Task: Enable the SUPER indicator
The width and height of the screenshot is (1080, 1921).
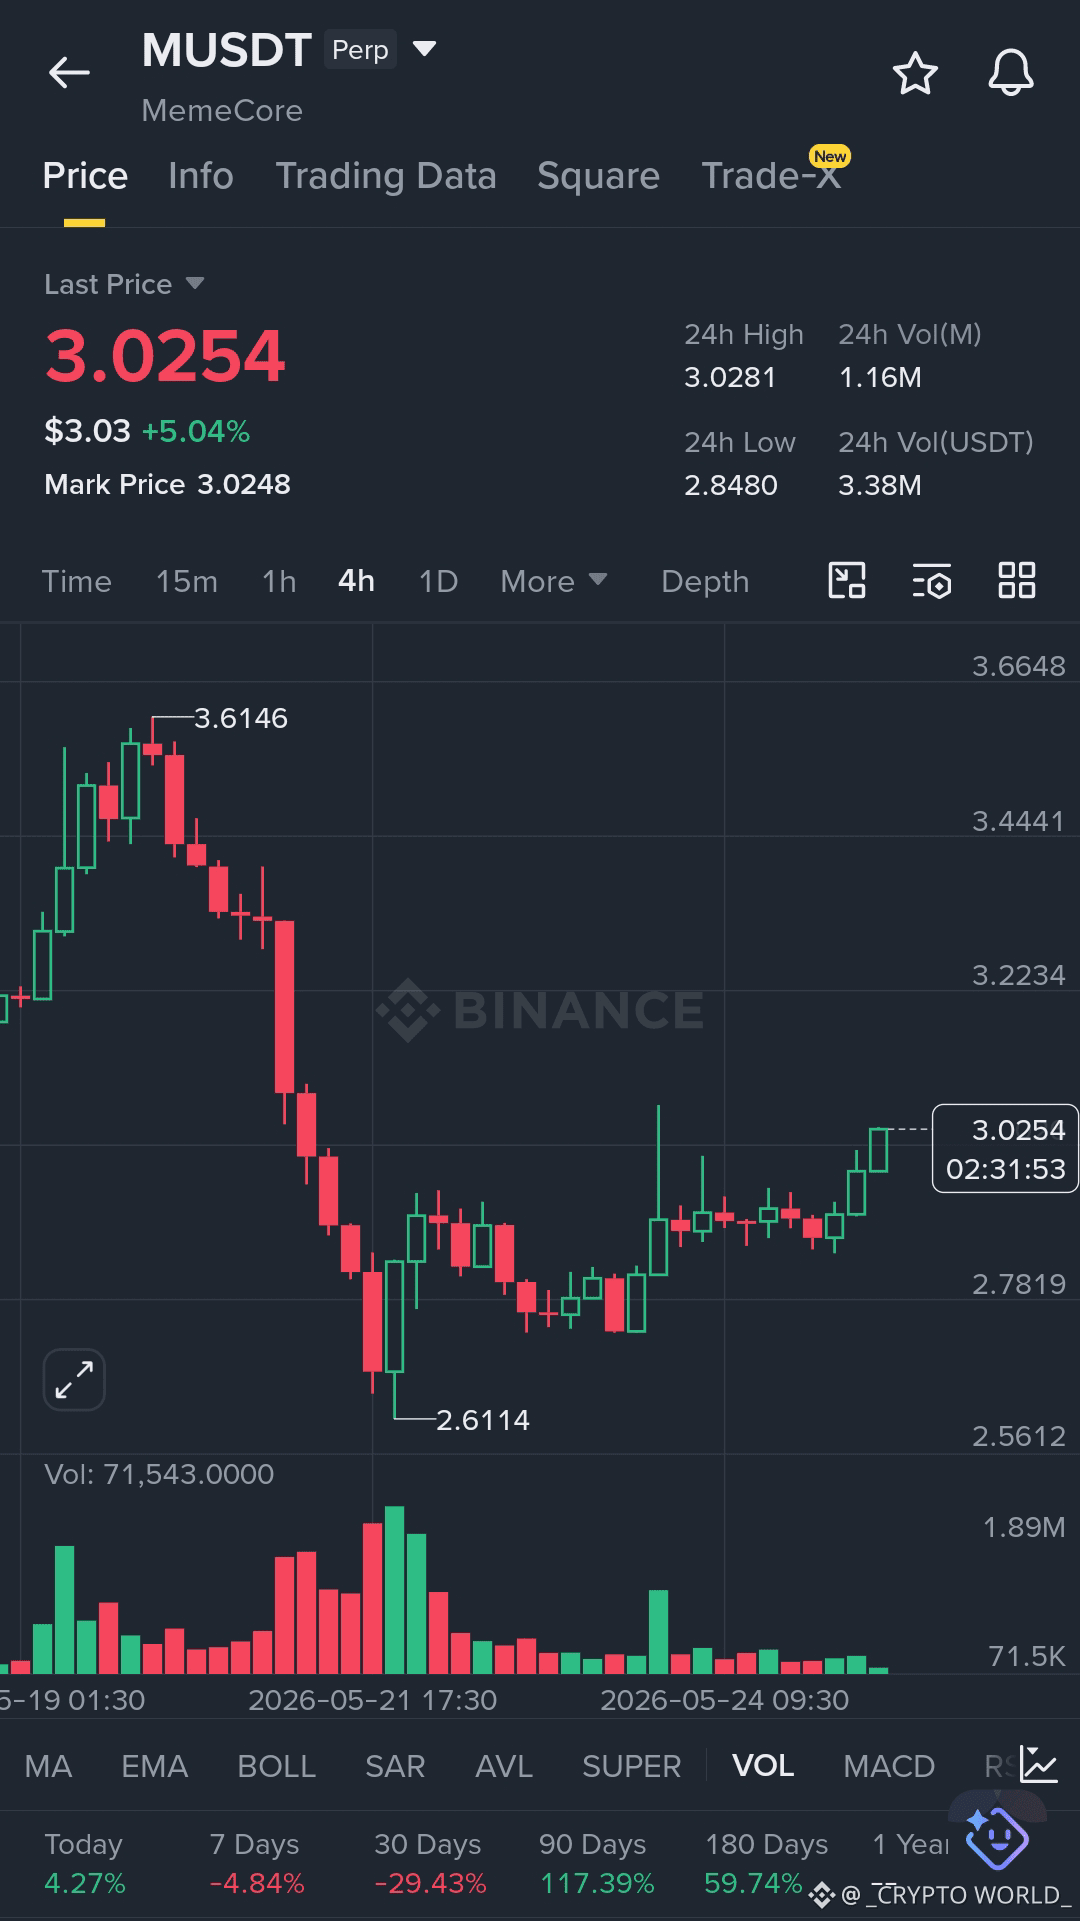Action: click(x=632, y=1766)
